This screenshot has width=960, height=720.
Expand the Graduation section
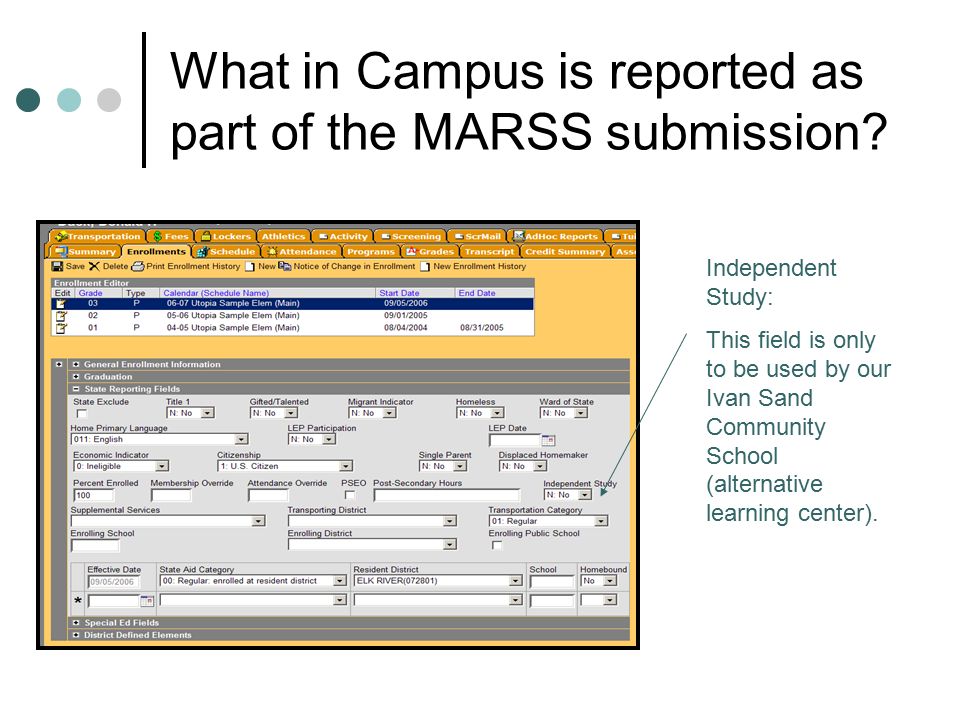(x=76, y=377)
